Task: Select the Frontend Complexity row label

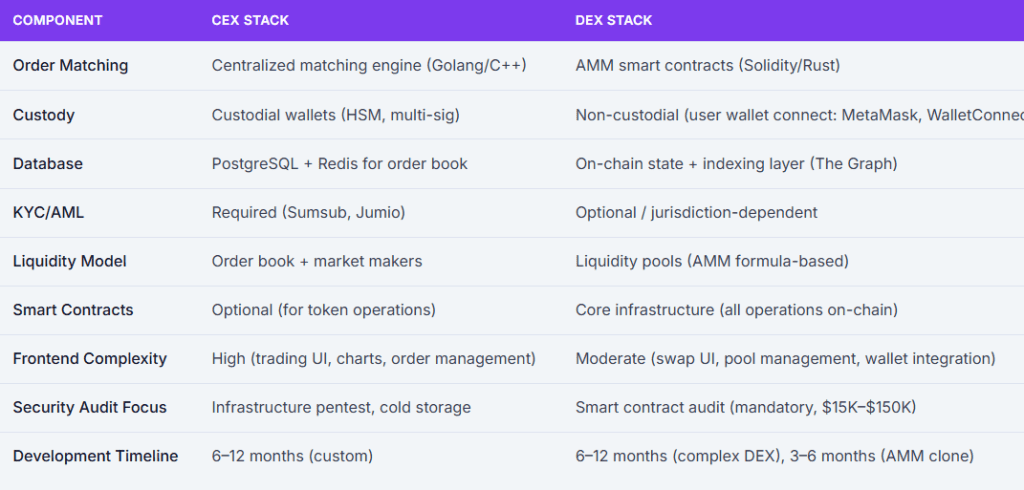Action: coord(90,359)
